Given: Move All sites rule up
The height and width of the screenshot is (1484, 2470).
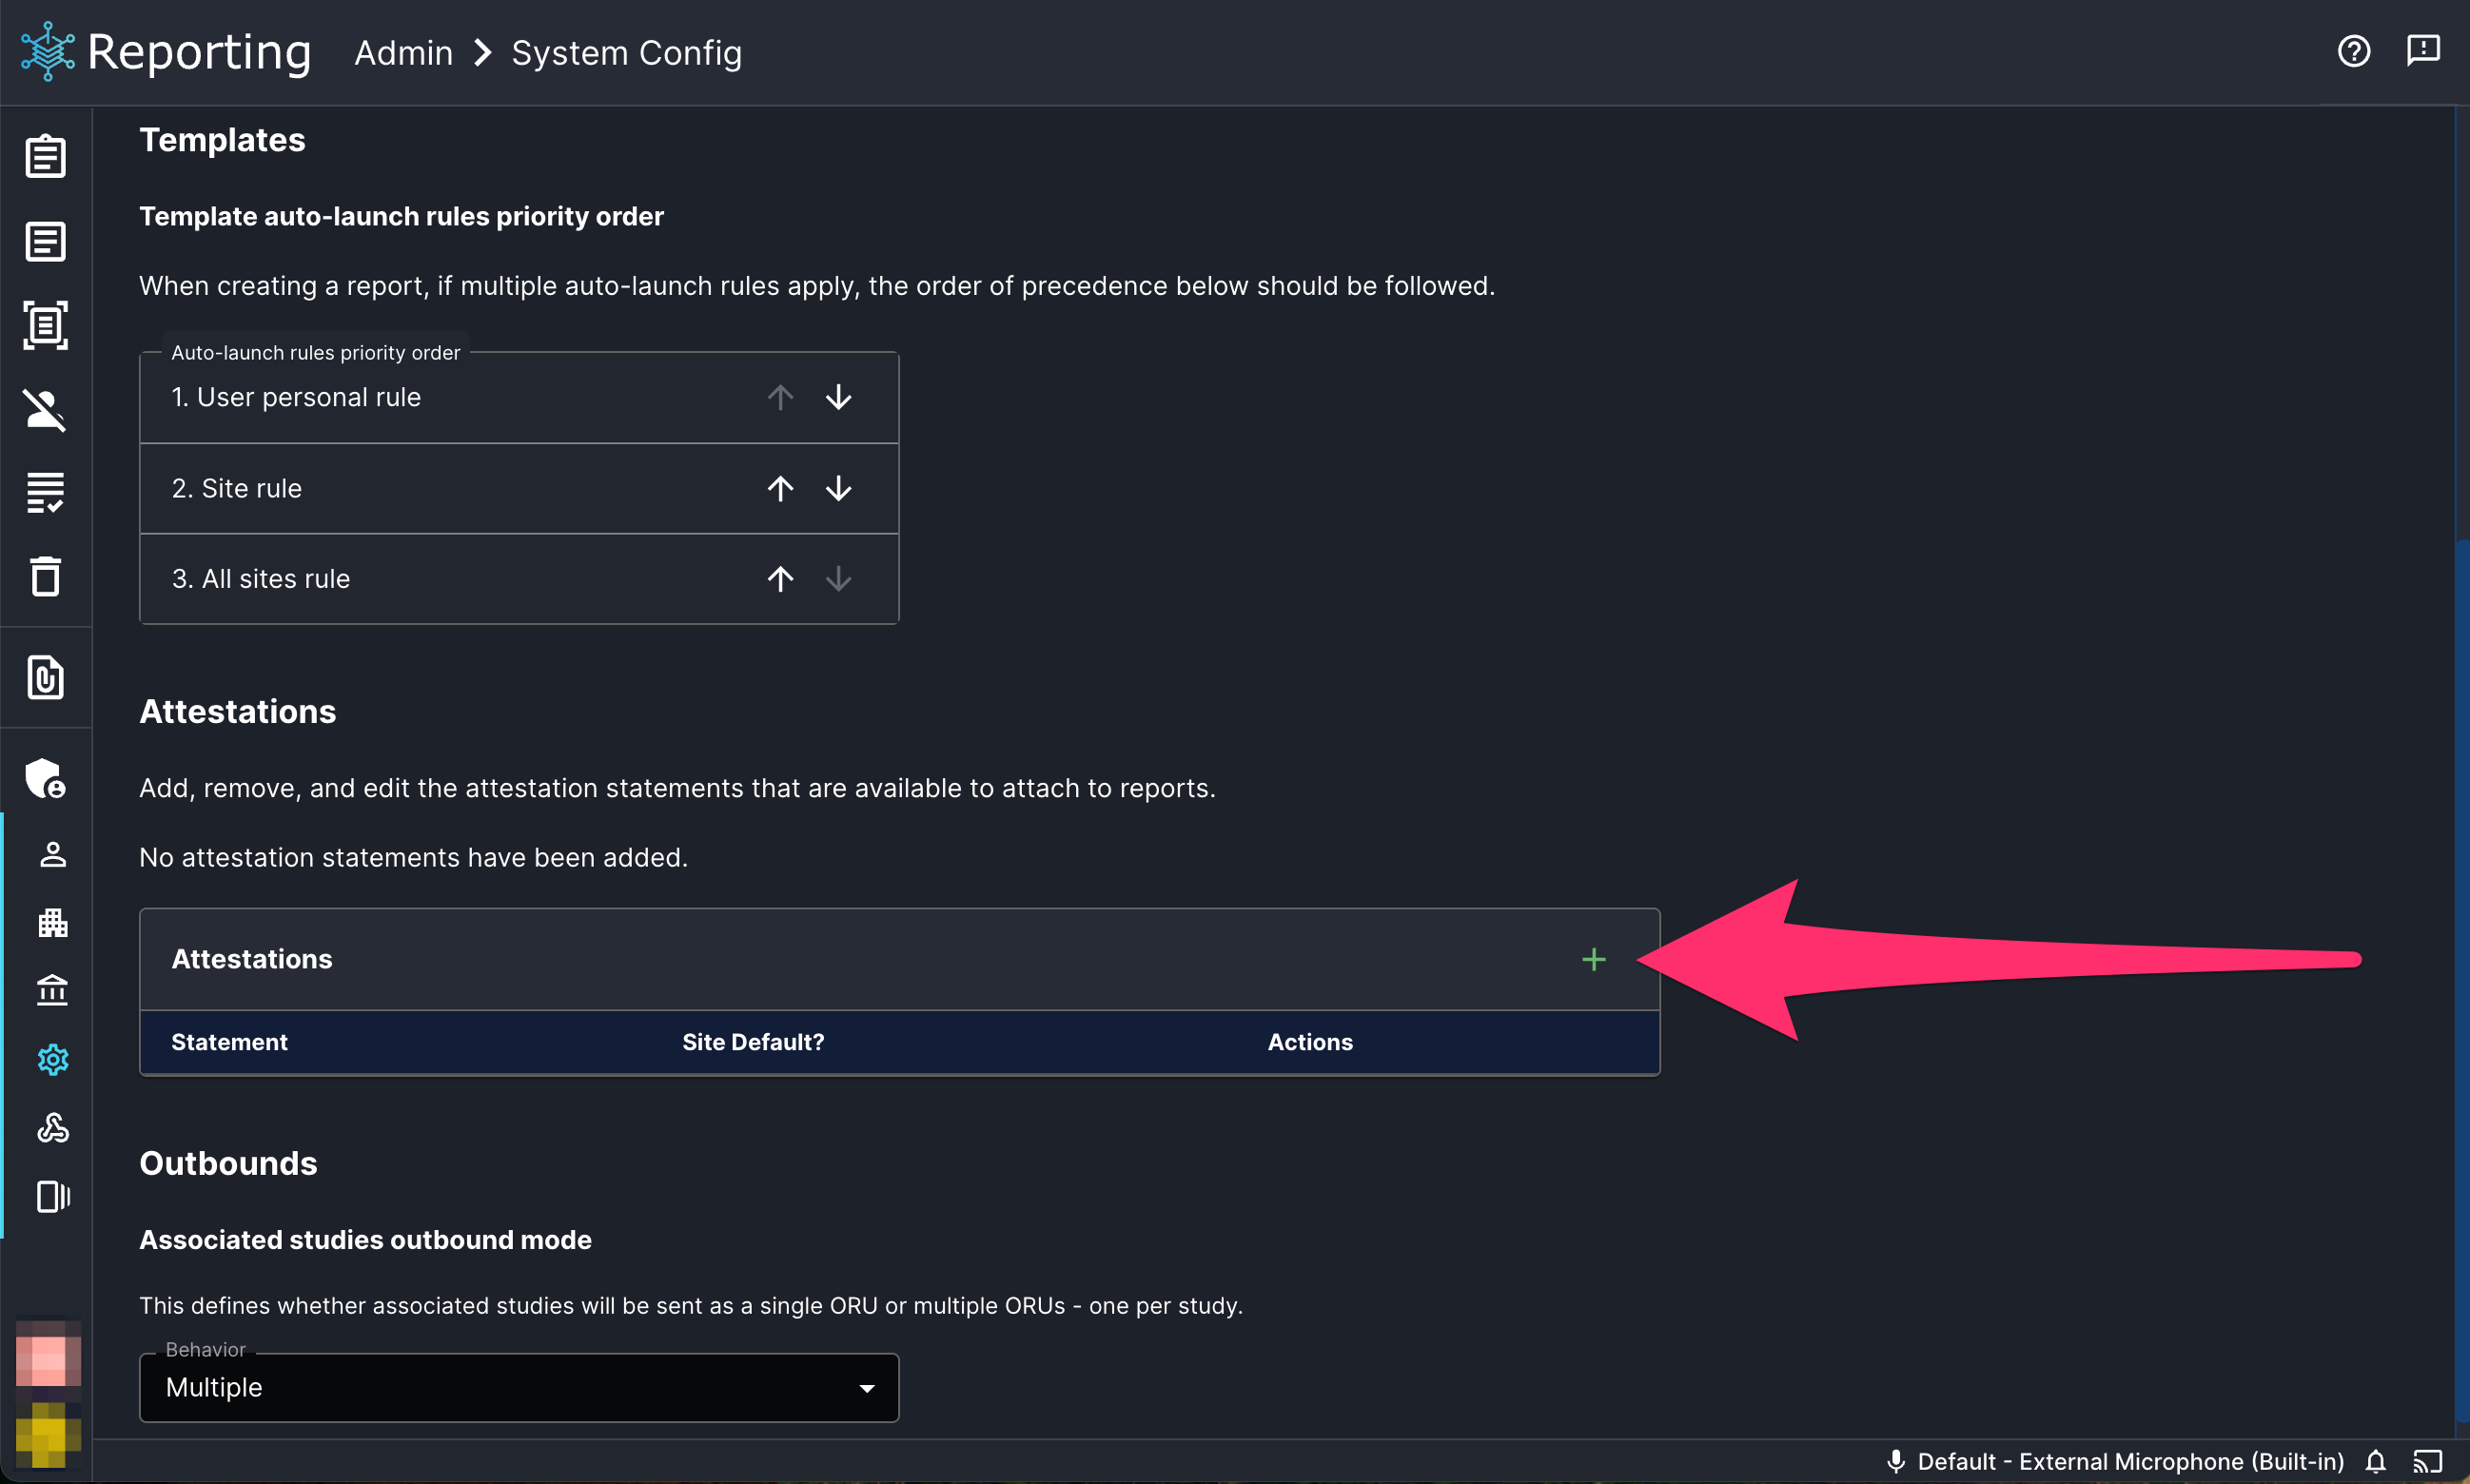Looking at the screenshot, I should [x=781, y=579].
